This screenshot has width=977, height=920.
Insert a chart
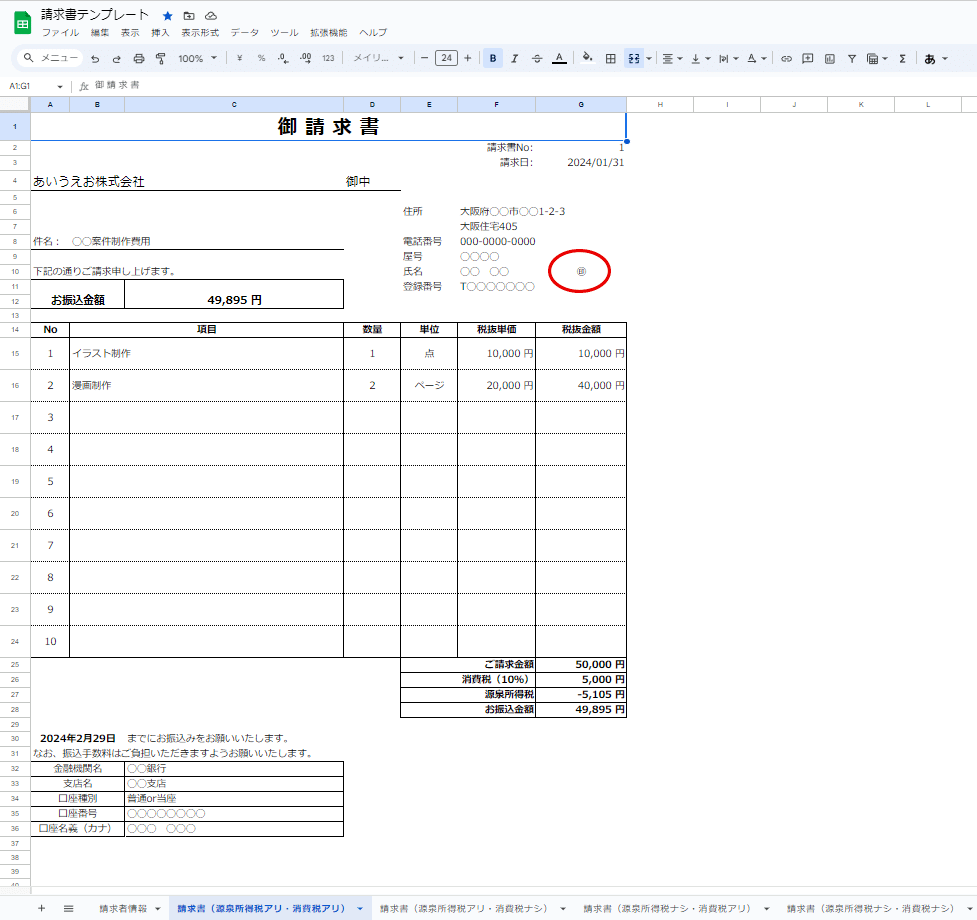(x=828, y=59)
